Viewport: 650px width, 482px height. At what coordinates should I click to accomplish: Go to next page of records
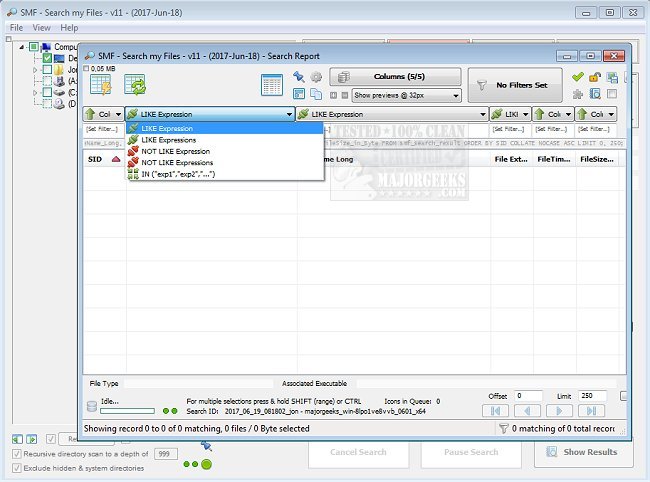tap(559, 411)
